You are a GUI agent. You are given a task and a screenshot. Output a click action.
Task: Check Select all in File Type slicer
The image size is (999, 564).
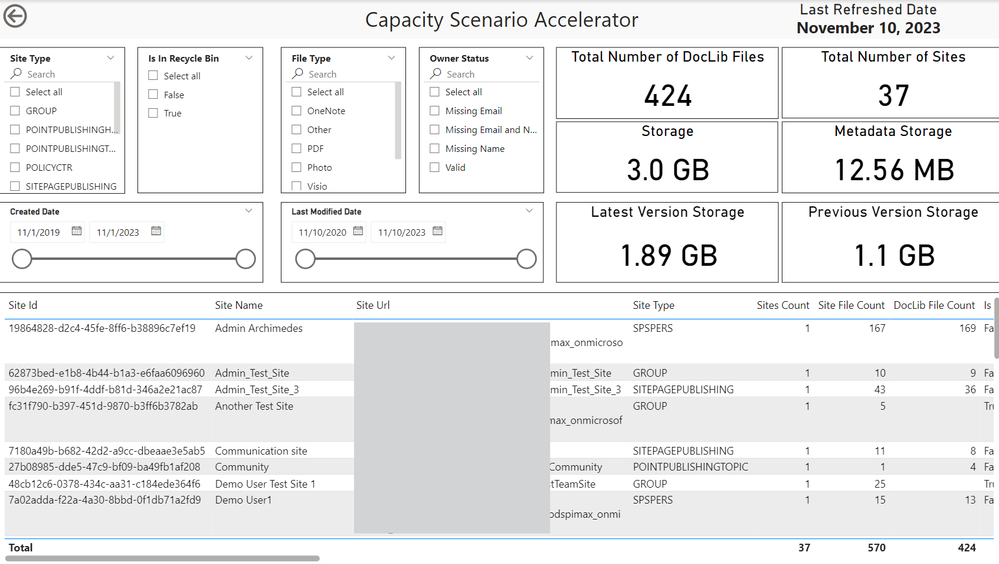pyautogui.click(x=296, y=92)
